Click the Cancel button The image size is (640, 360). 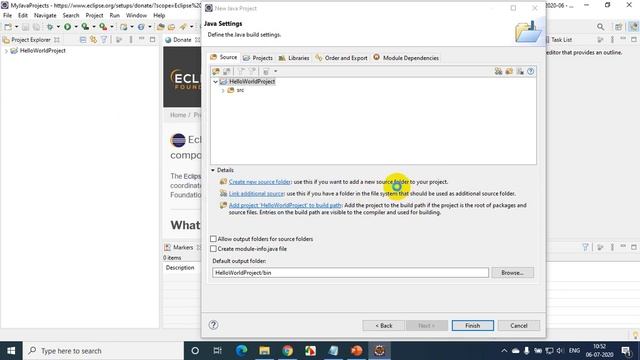pyautogui.click(x=519, y=326)
